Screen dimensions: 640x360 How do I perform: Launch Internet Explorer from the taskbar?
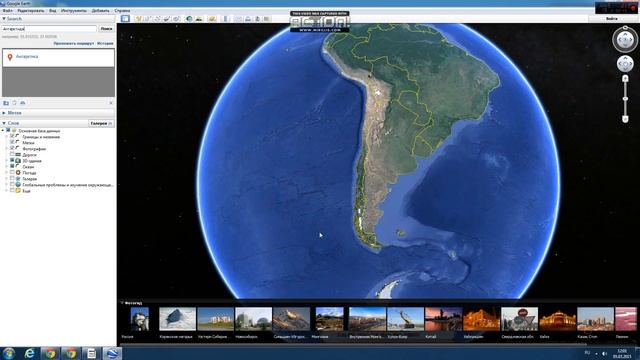29,353
